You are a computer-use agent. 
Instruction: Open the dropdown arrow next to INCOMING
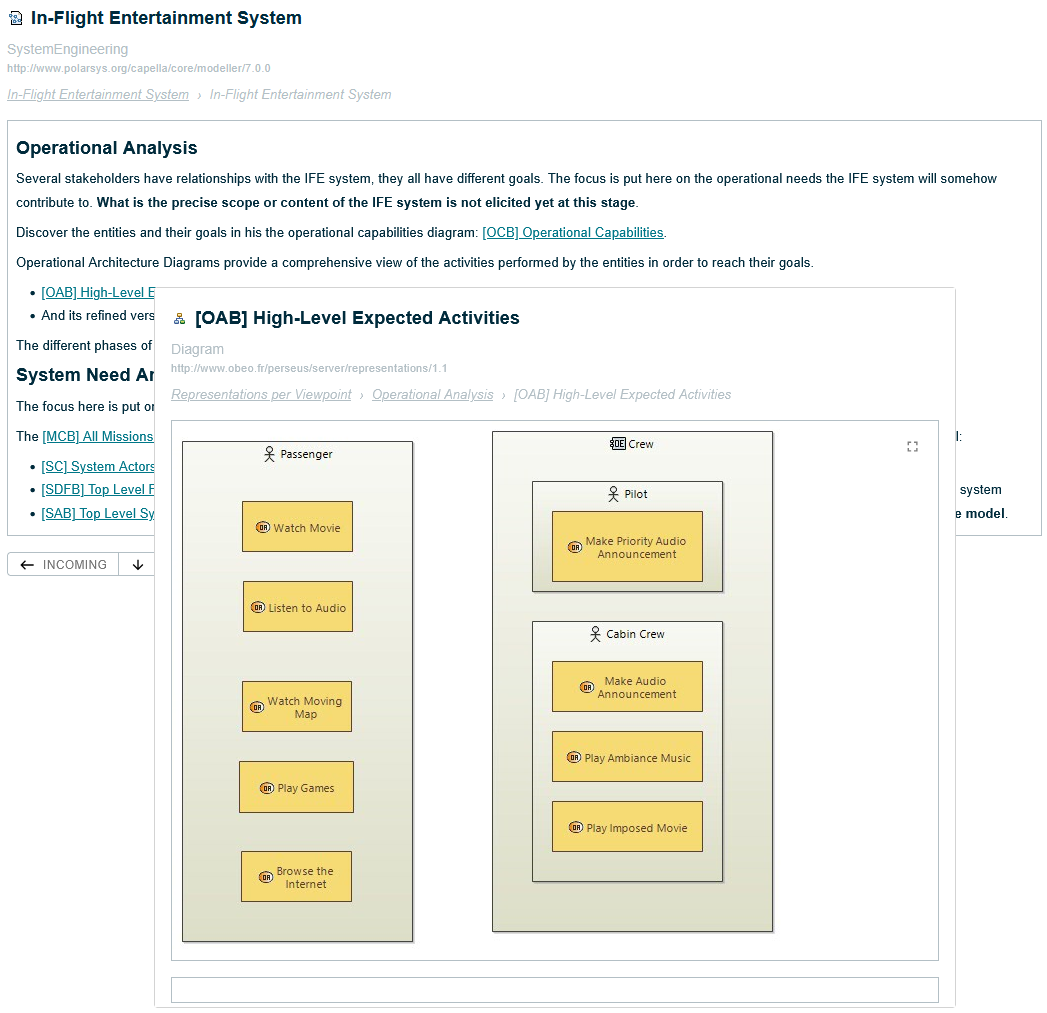click(x=137, y=564)
